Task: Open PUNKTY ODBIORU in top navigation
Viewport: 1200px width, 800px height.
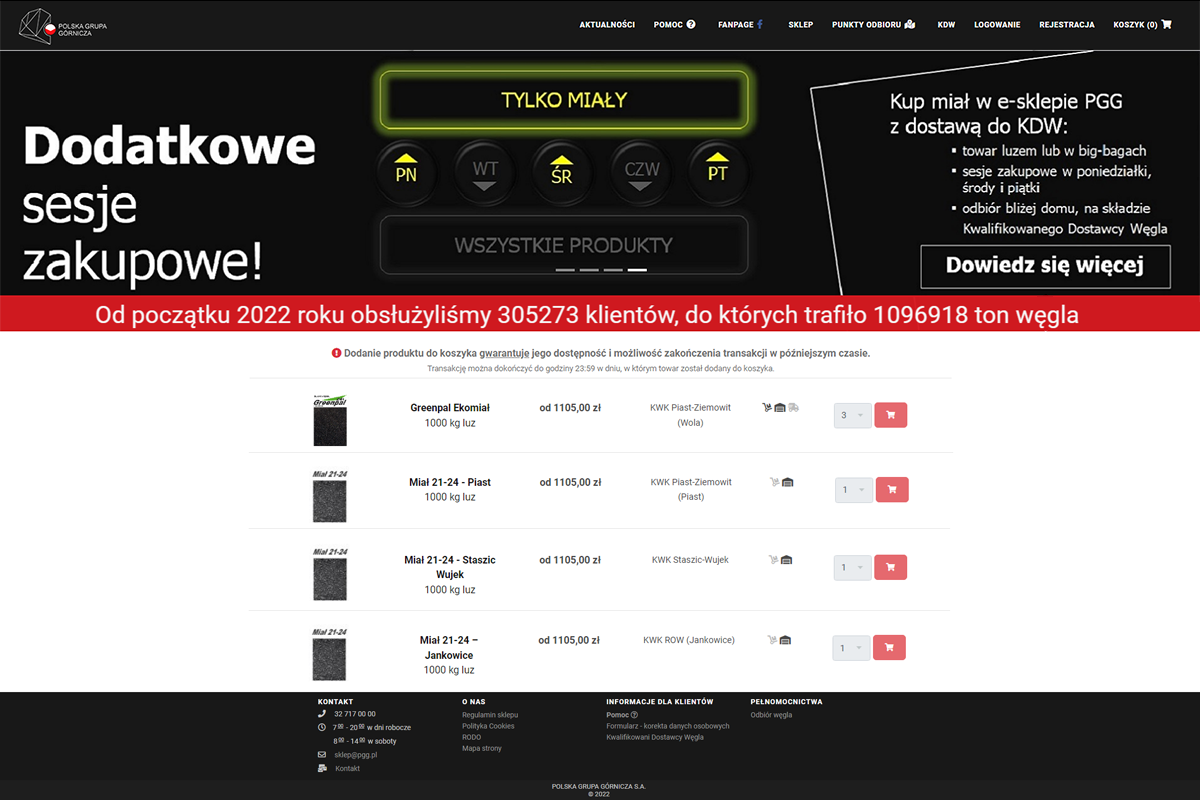Action: [873, 24]
